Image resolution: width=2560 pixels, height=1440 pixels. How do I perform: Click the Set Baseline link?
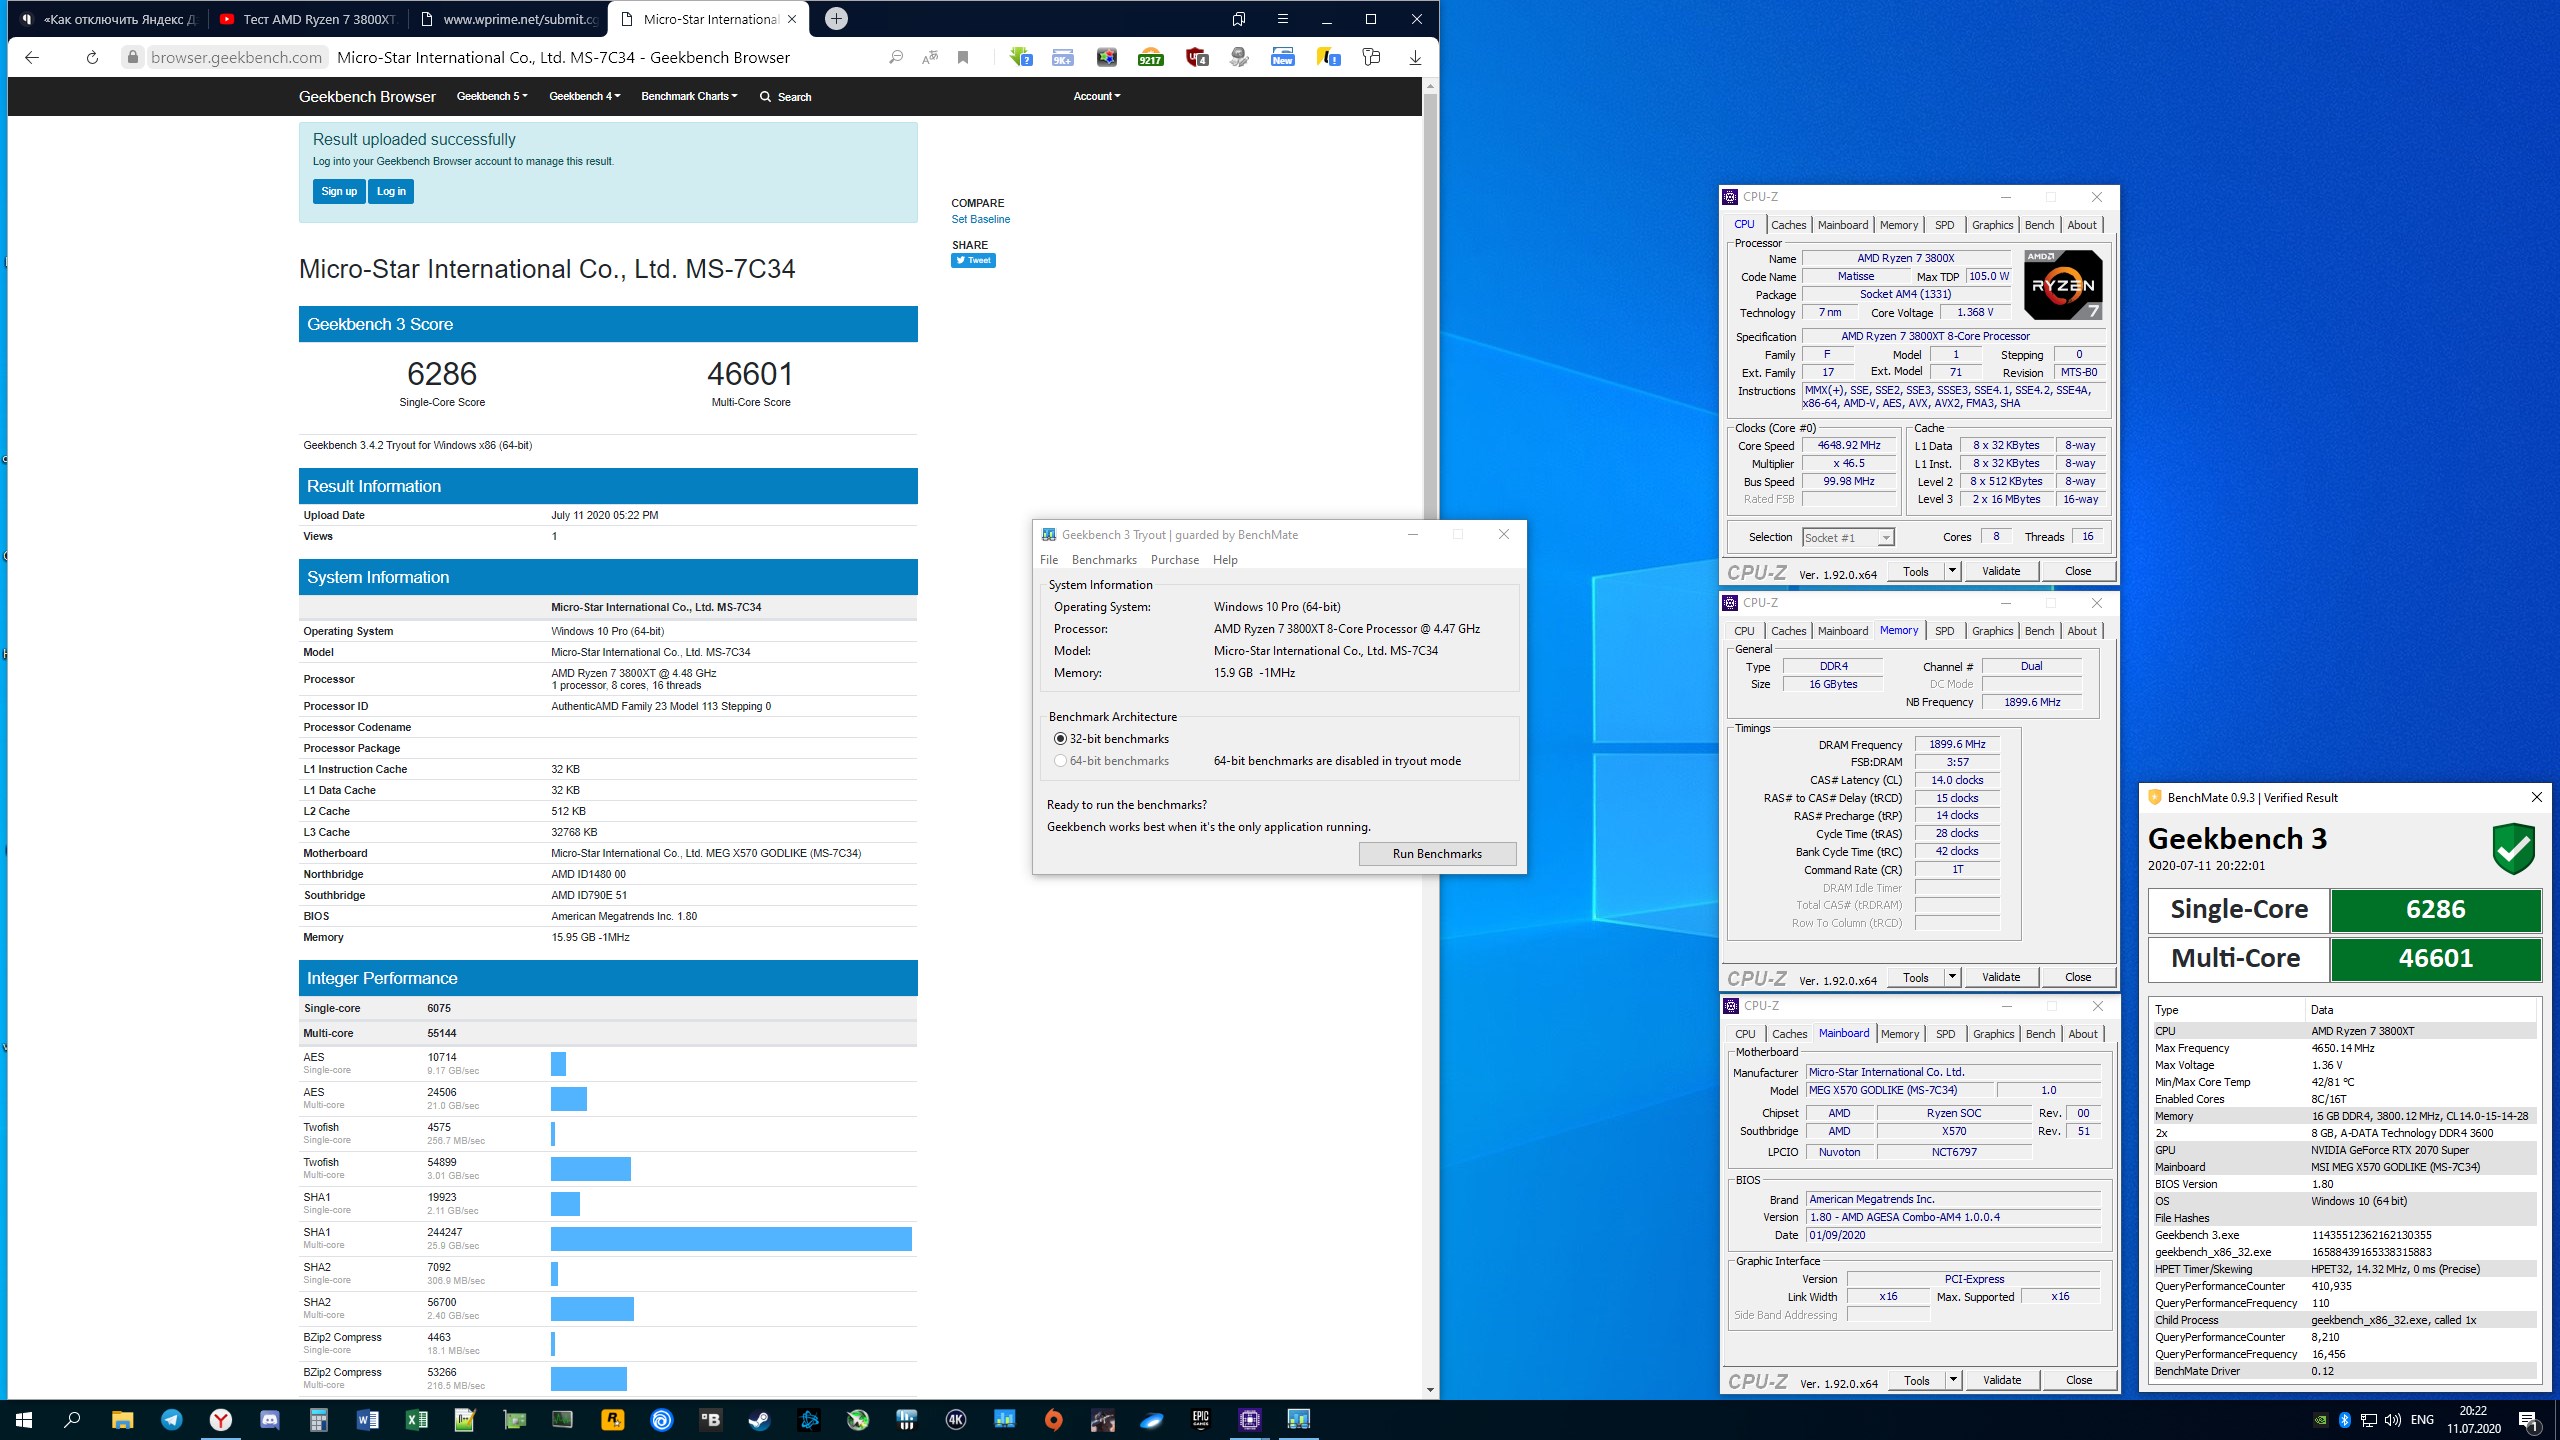click(x=980, y=219)
